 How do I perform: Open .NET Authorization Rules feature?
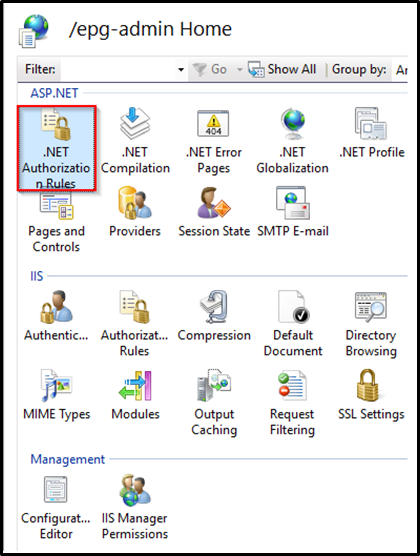(56, 148)
